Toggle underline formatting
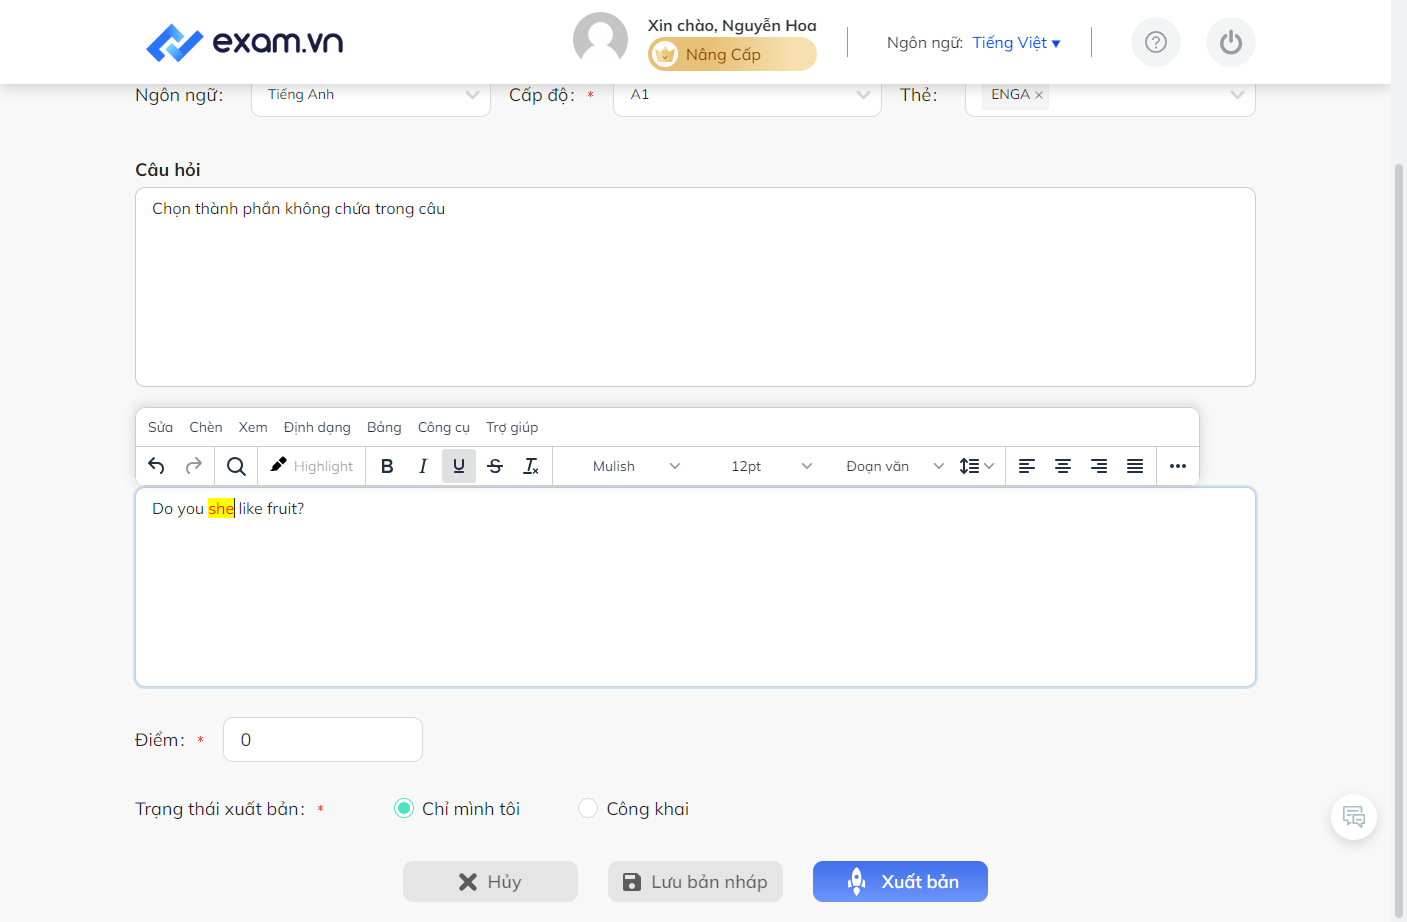 click(x=459, y=466)
